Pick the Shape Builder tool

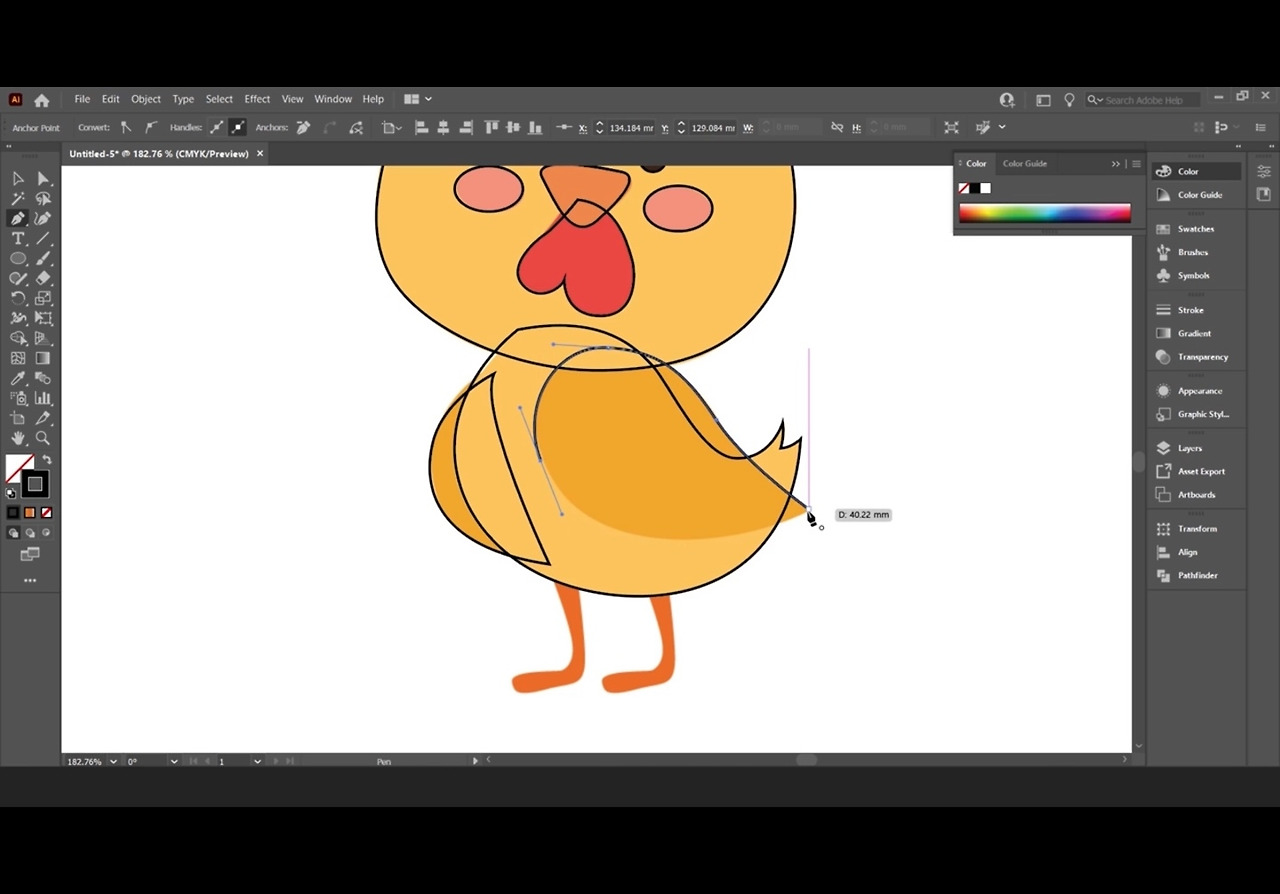click(18, 338)
